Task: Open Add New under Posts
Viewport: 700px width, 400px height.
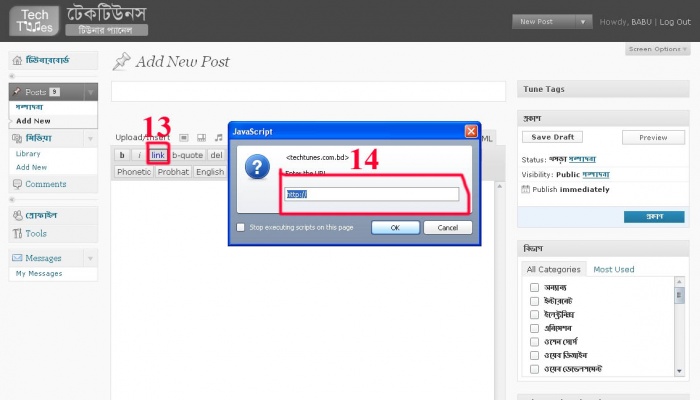Action: 33,121
